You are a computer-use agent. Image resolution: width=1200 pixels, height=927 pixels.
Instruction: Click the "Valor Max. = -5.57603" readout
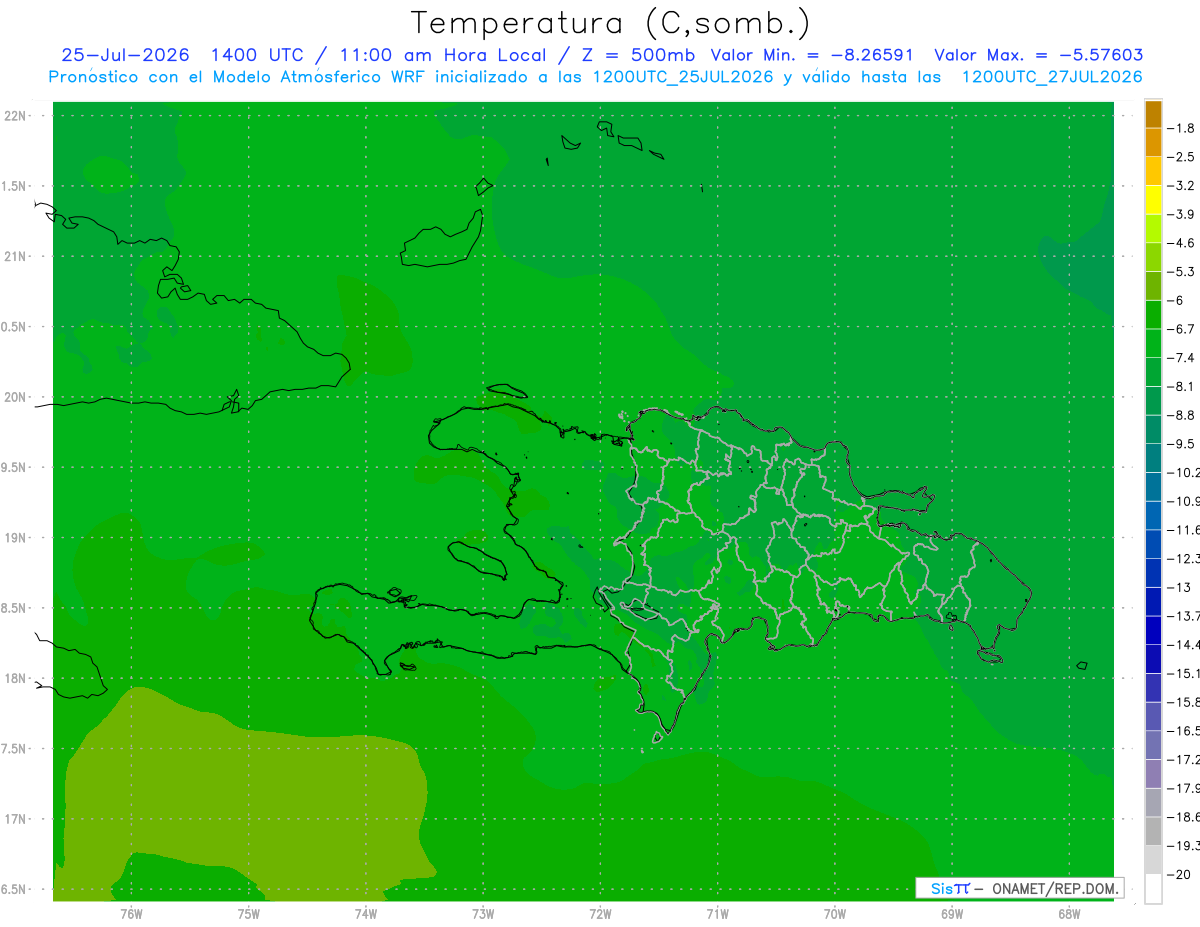pyautogui.click(x=1038, y=55)
